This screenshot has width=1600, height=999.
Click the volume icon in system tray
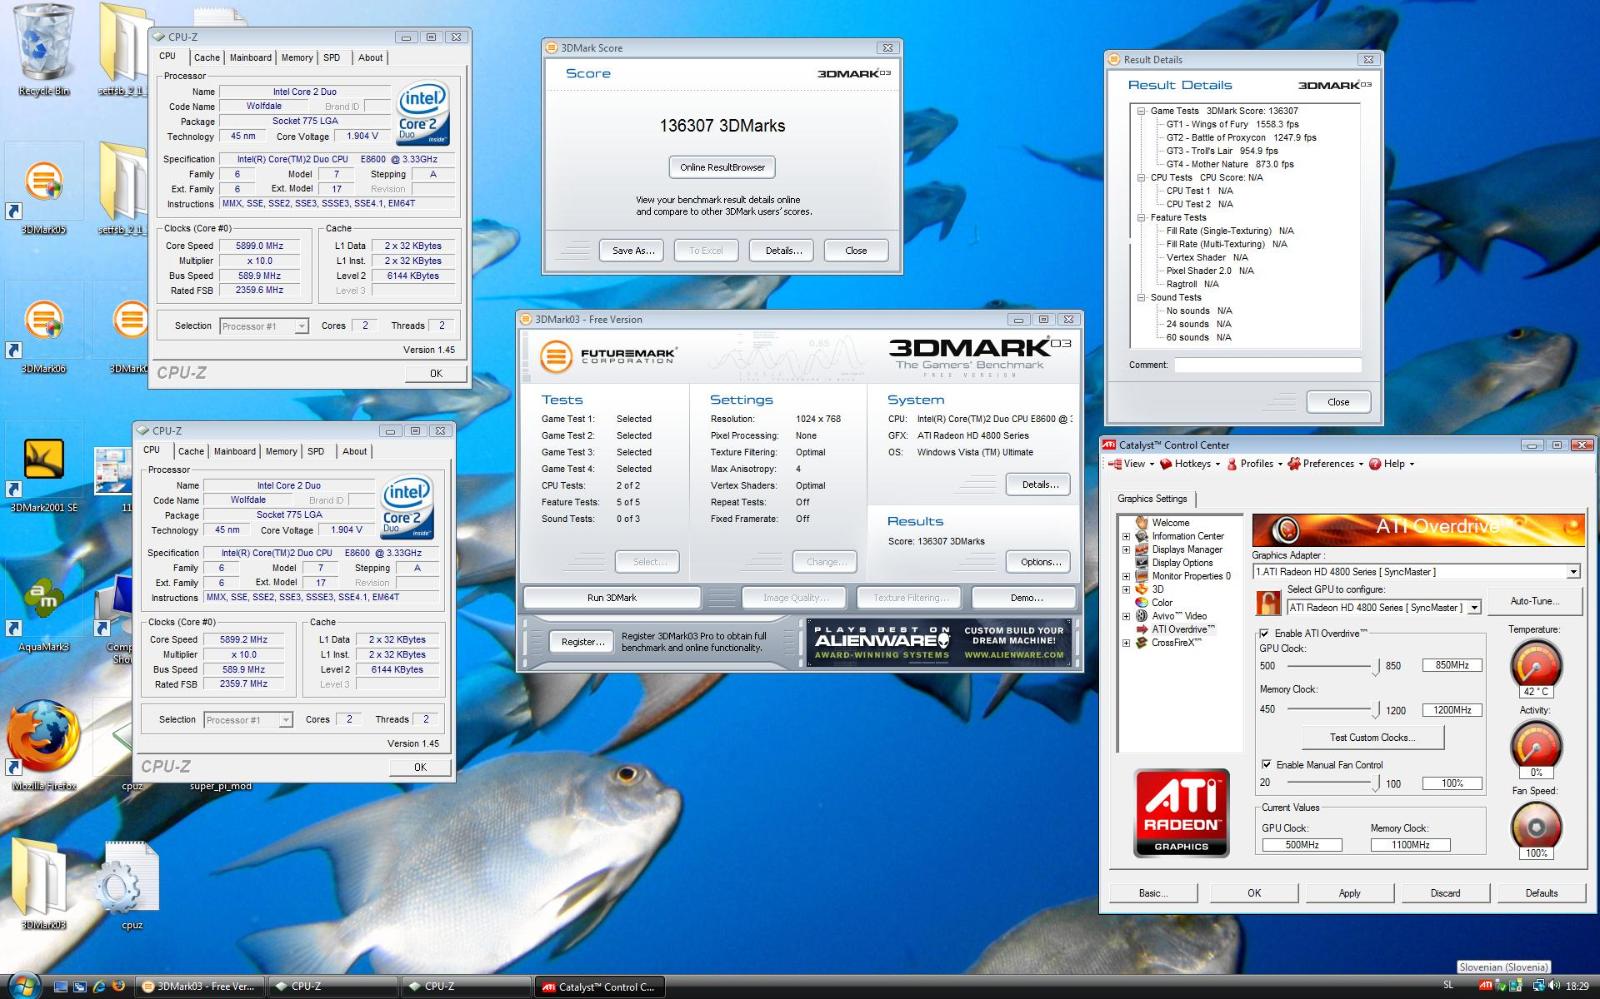point(1553,986)
